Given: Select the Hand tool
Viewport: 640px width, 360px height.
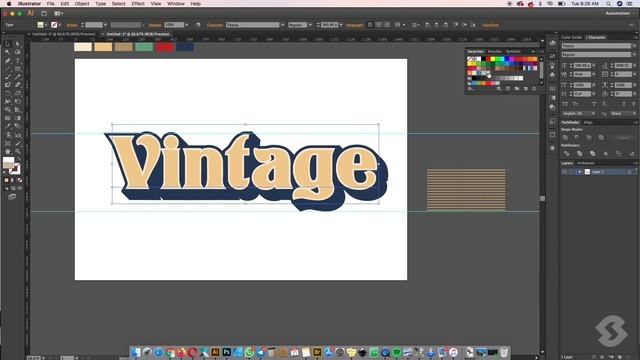Looking at the screenshot, I should point(8,151).
